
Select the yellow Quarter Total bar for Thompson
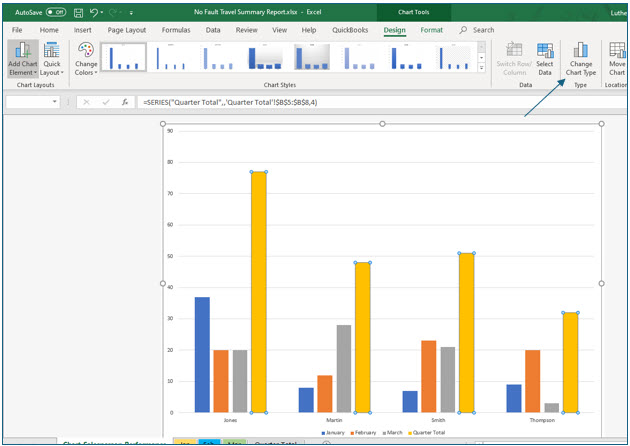tap(571, 362)
